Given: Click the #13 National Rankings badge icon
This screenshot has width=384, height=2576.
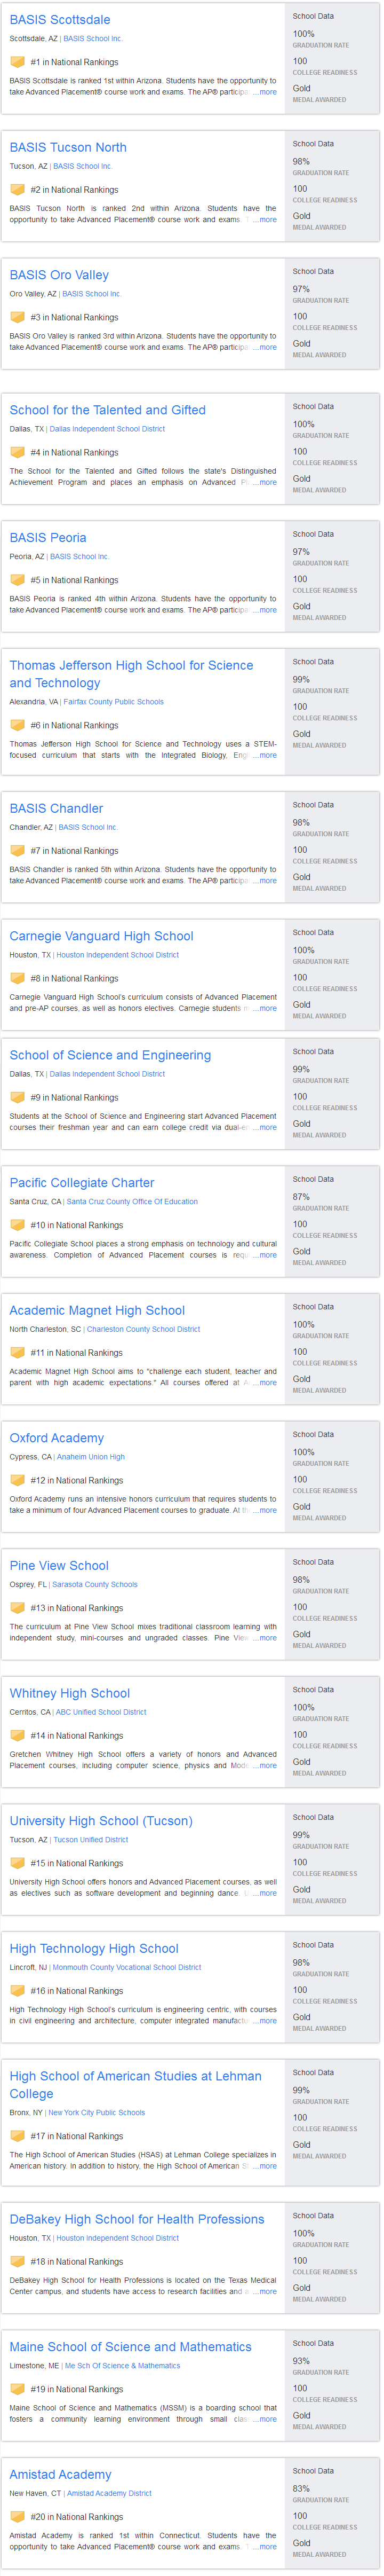Looking at the screenshot, I should click(17, 1607).
